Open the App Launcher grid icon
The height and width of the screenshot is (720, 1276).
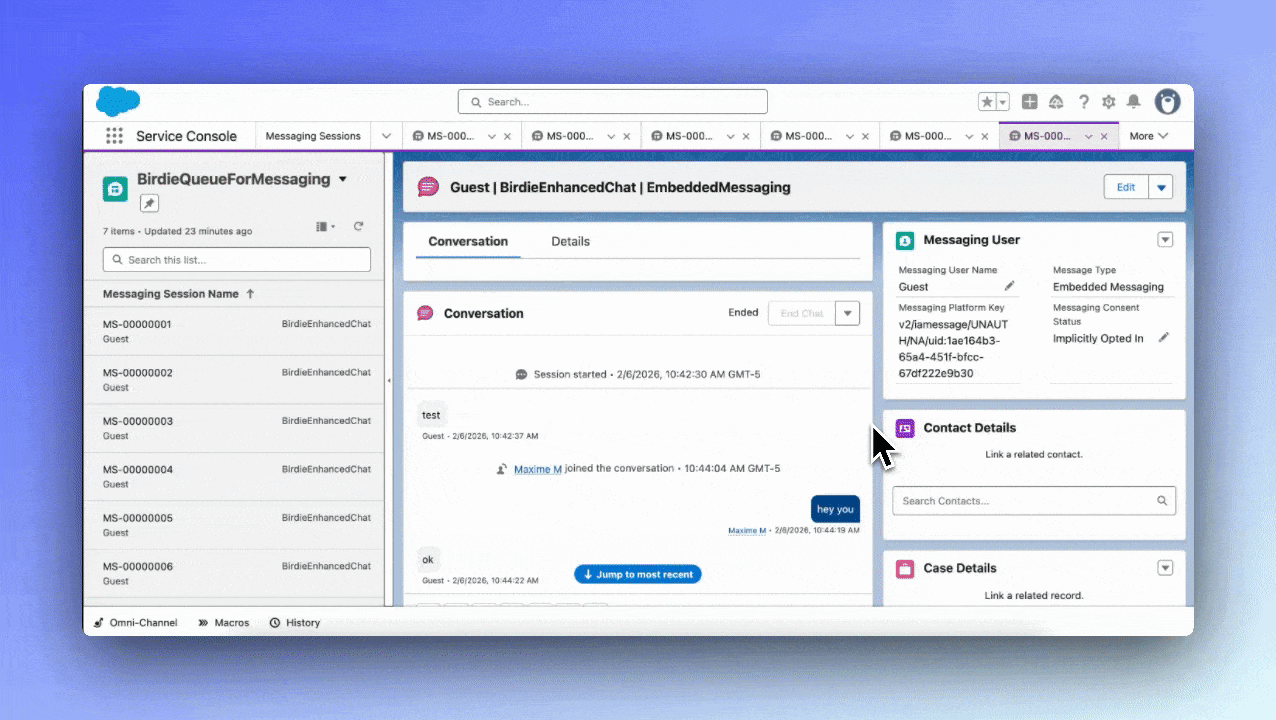tap(114, 136)
